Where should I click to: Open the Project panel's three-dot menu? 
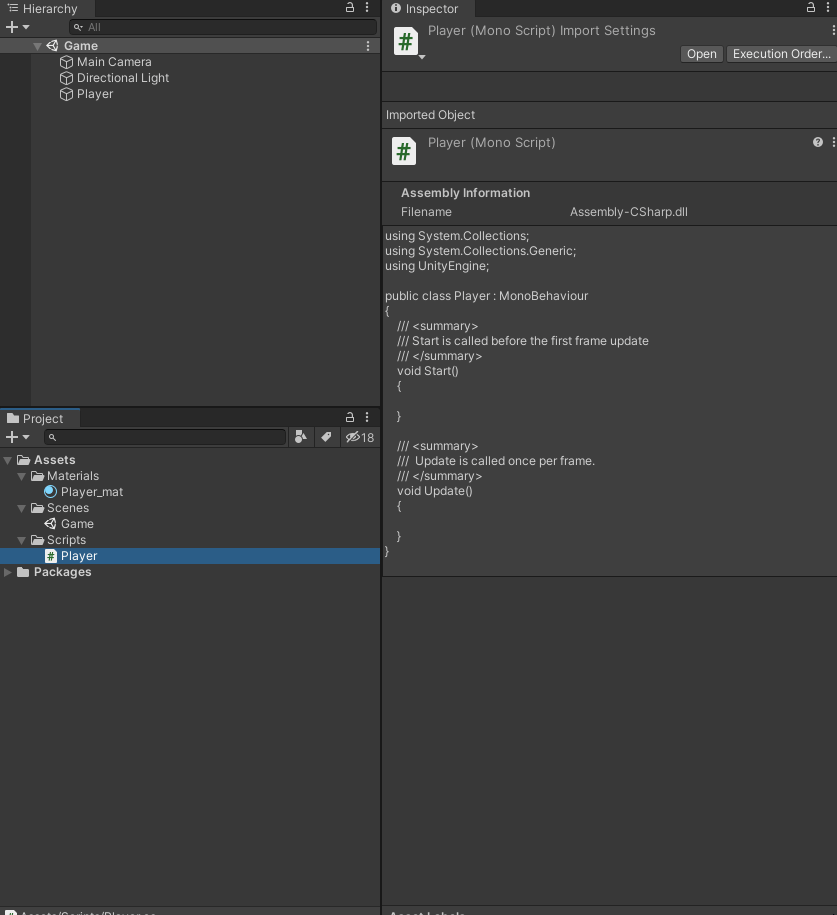tap(367, 417)
